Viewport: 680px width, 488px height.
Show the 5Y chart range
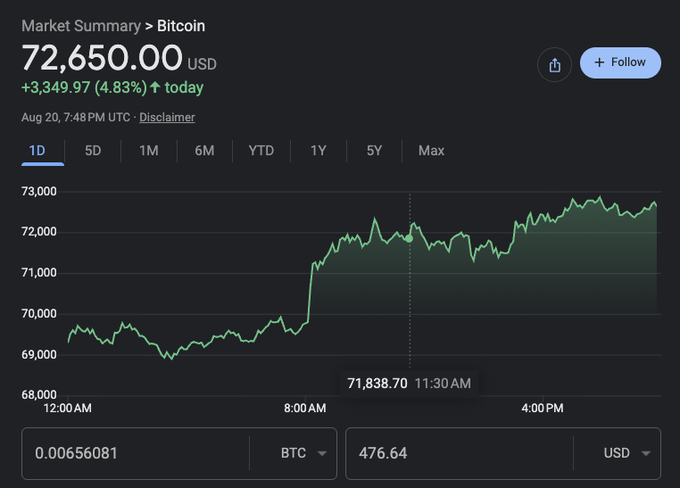tap(374, 151)
